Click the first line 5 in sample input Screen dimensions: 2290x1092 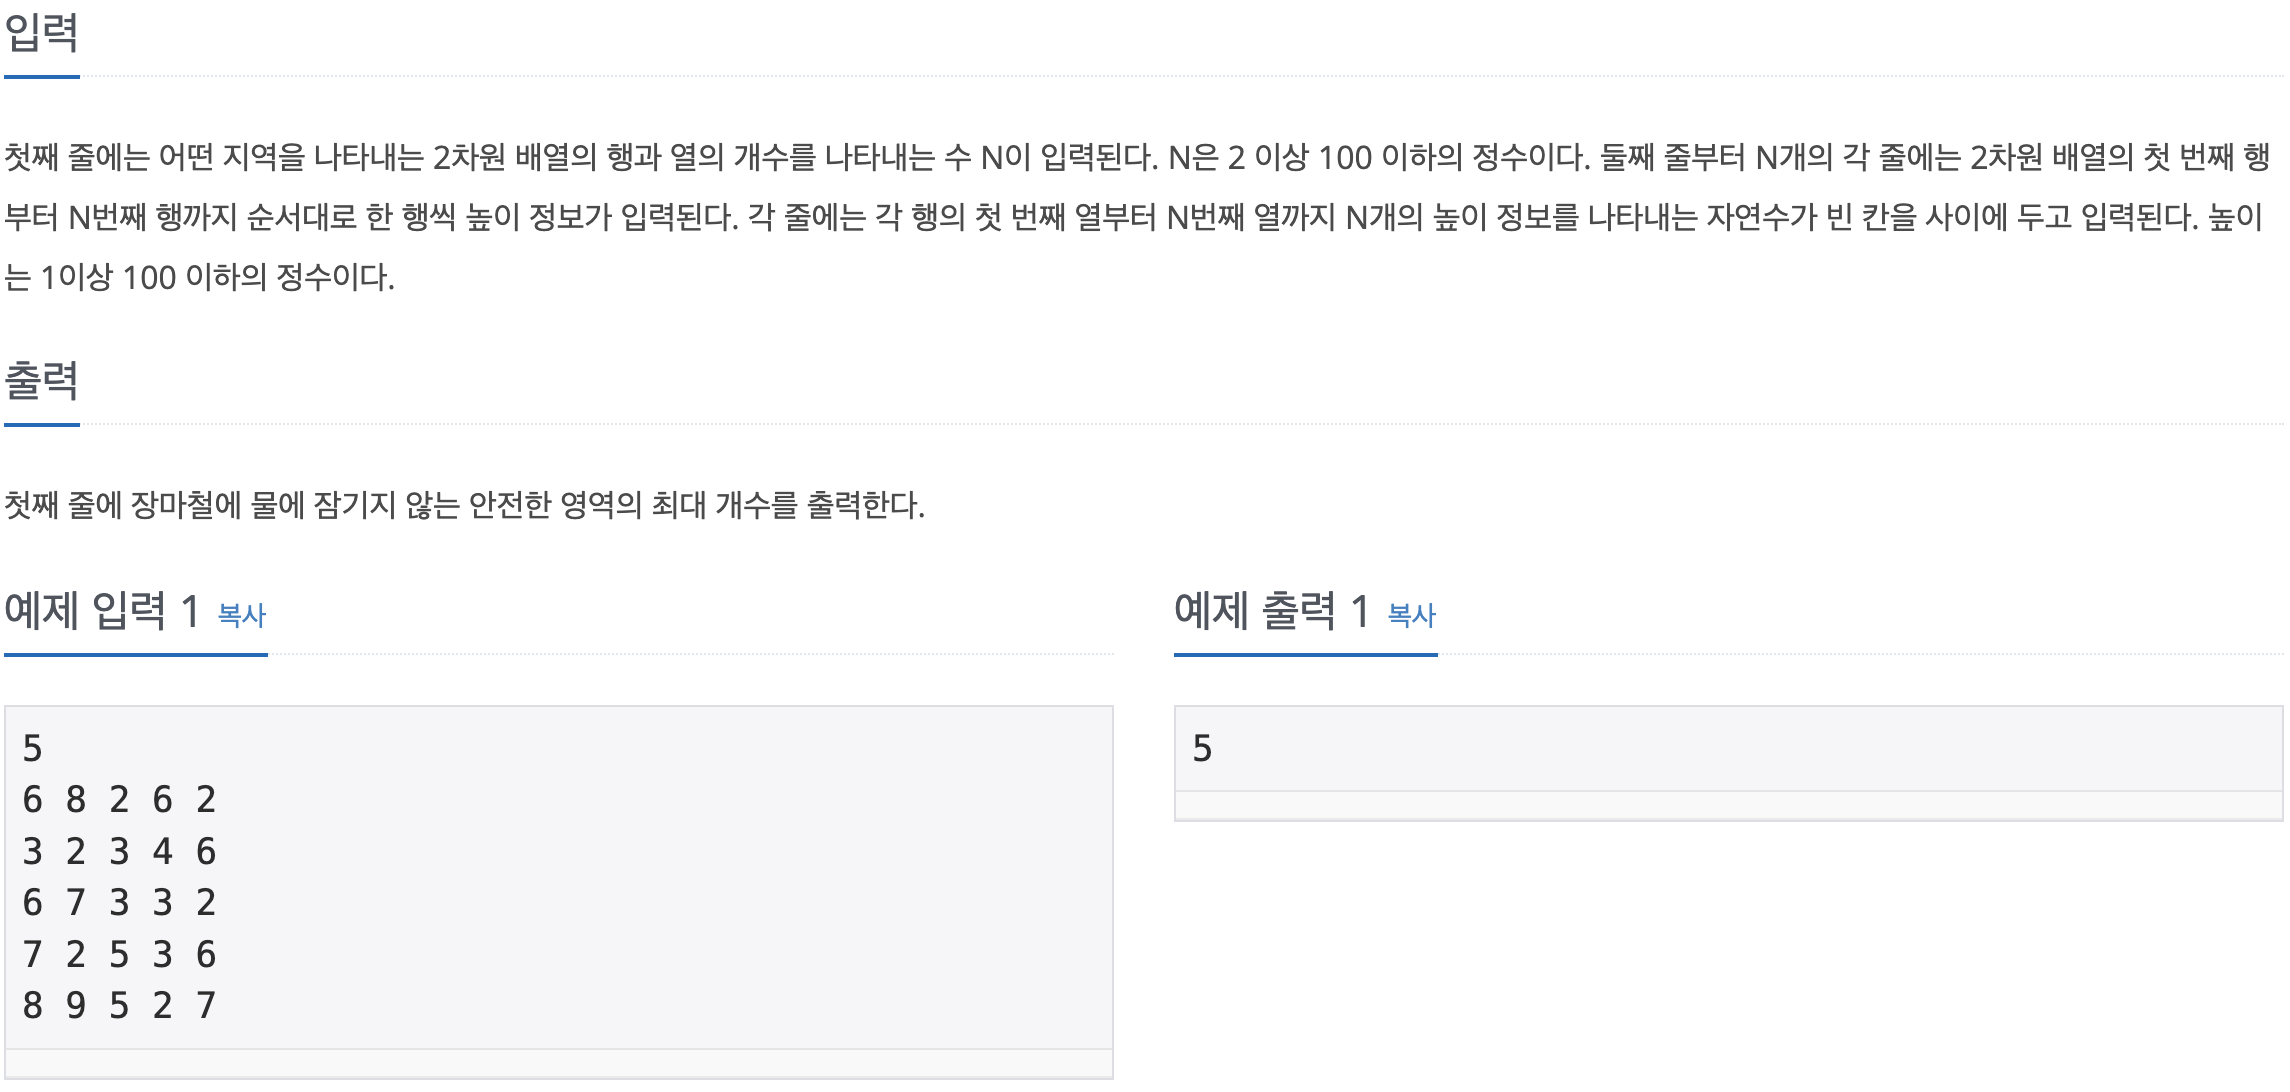point(32,748)
